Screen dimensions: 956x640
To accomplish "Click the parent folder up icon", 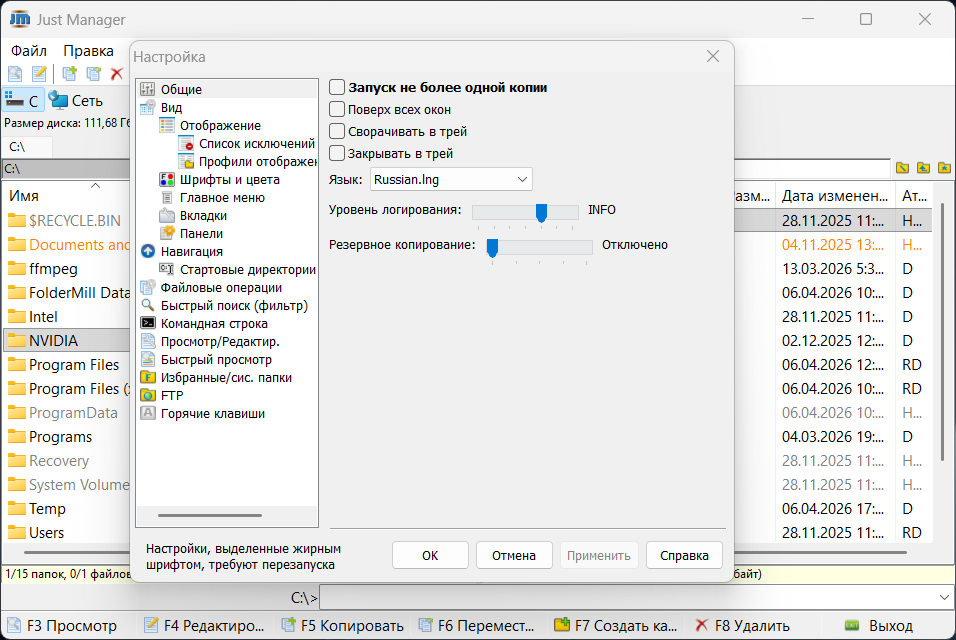I will click(x=923, y=168).
